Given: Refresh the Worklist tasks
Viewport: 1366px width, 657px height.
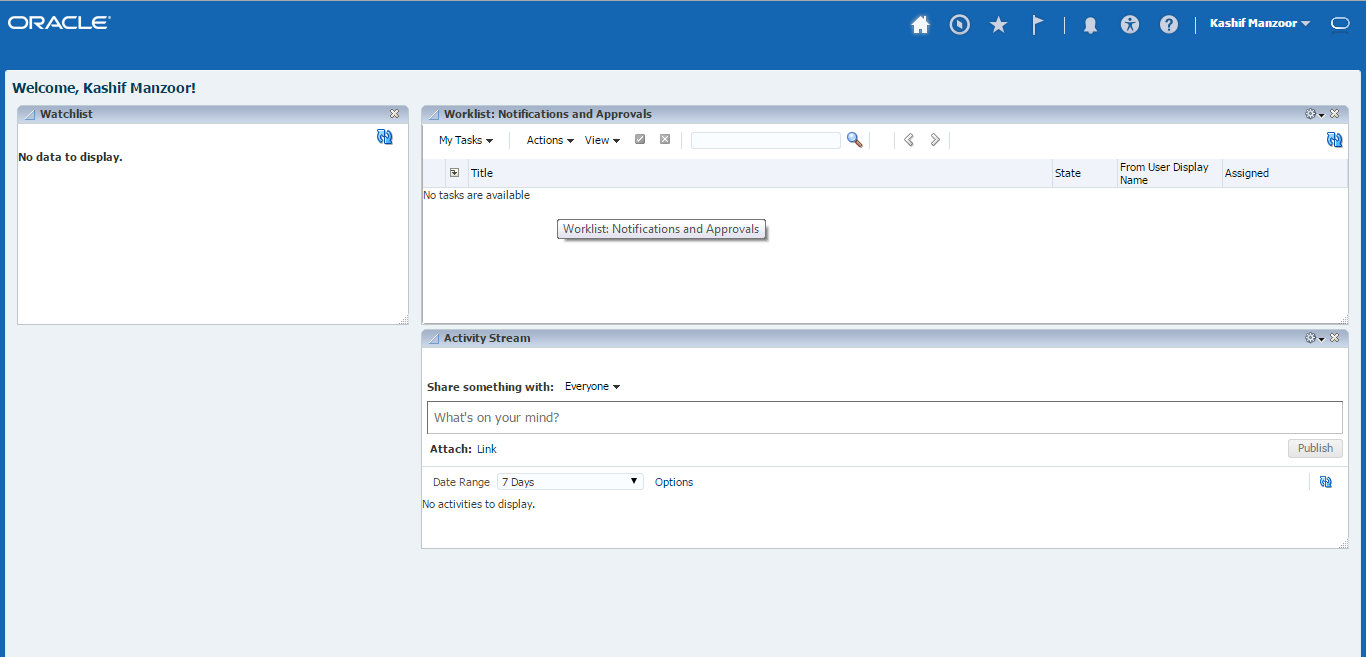Looking at the screenshot, I should (1334, 140).
